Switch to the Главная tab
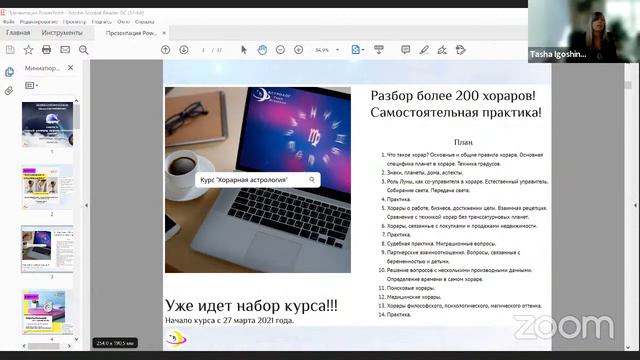This screenshot has width=640, height=360. (18, 33)
